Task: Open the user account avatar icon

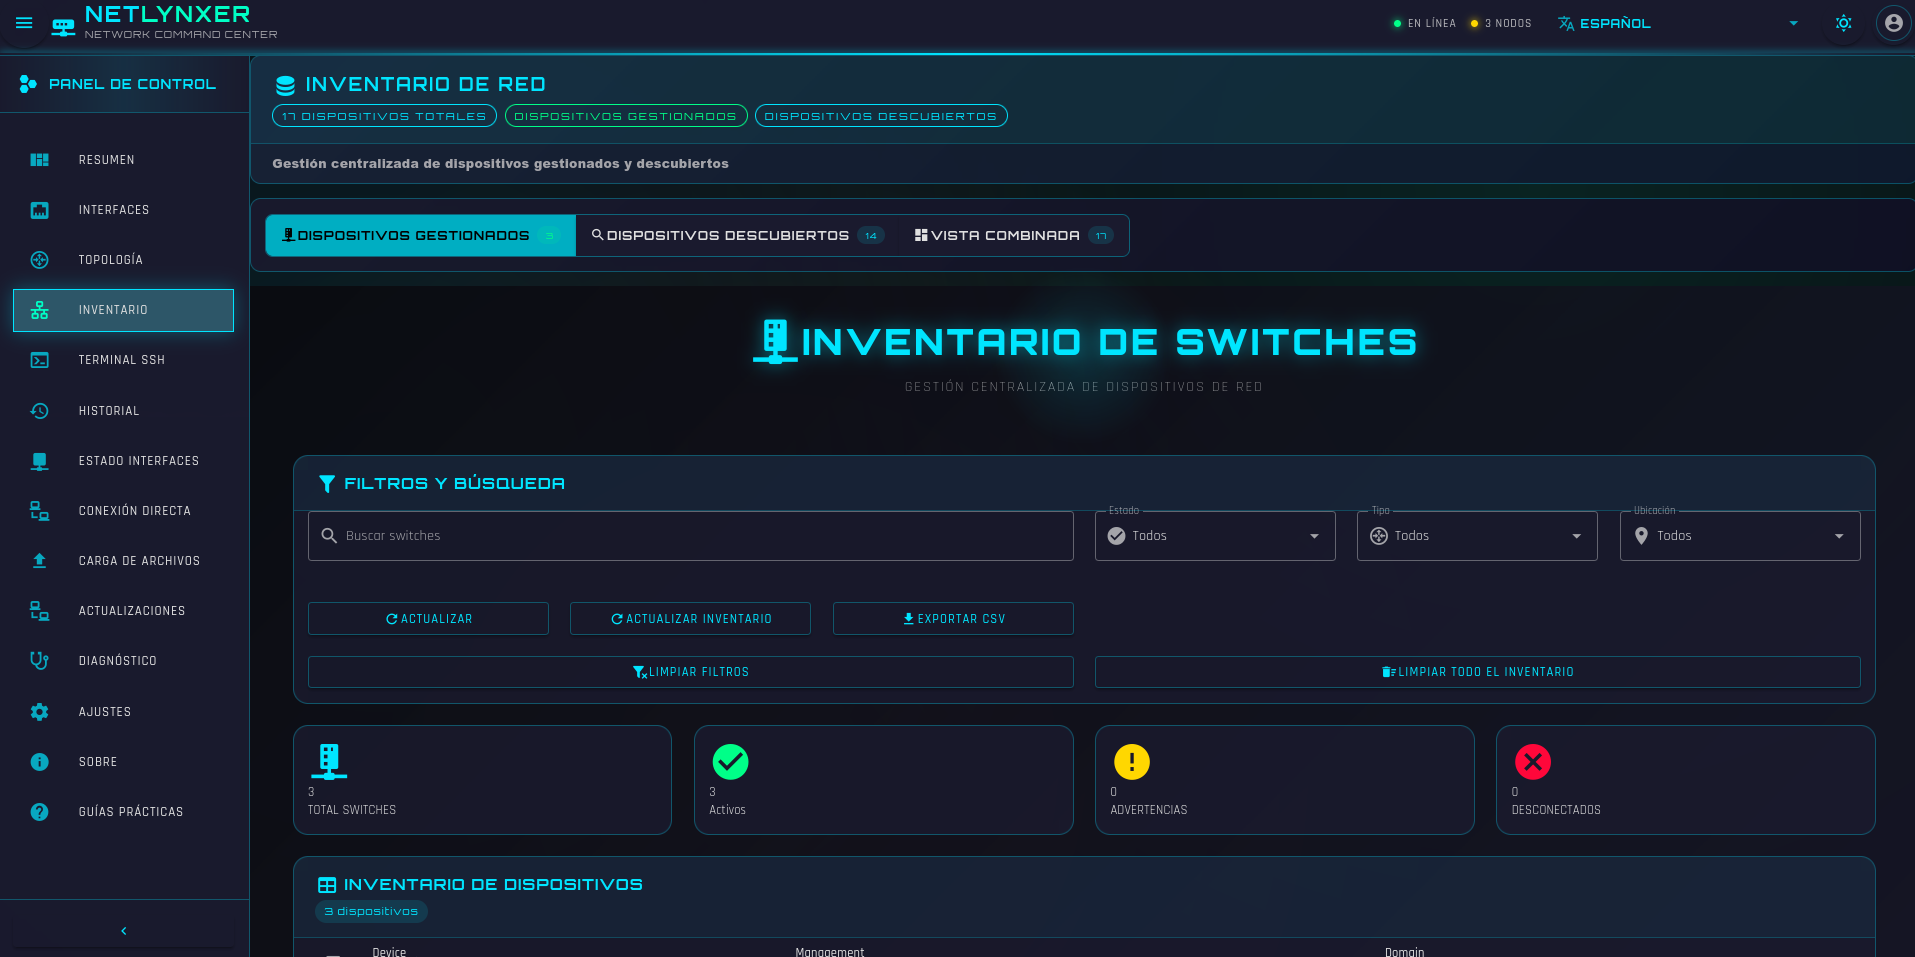Action: 1893,23
